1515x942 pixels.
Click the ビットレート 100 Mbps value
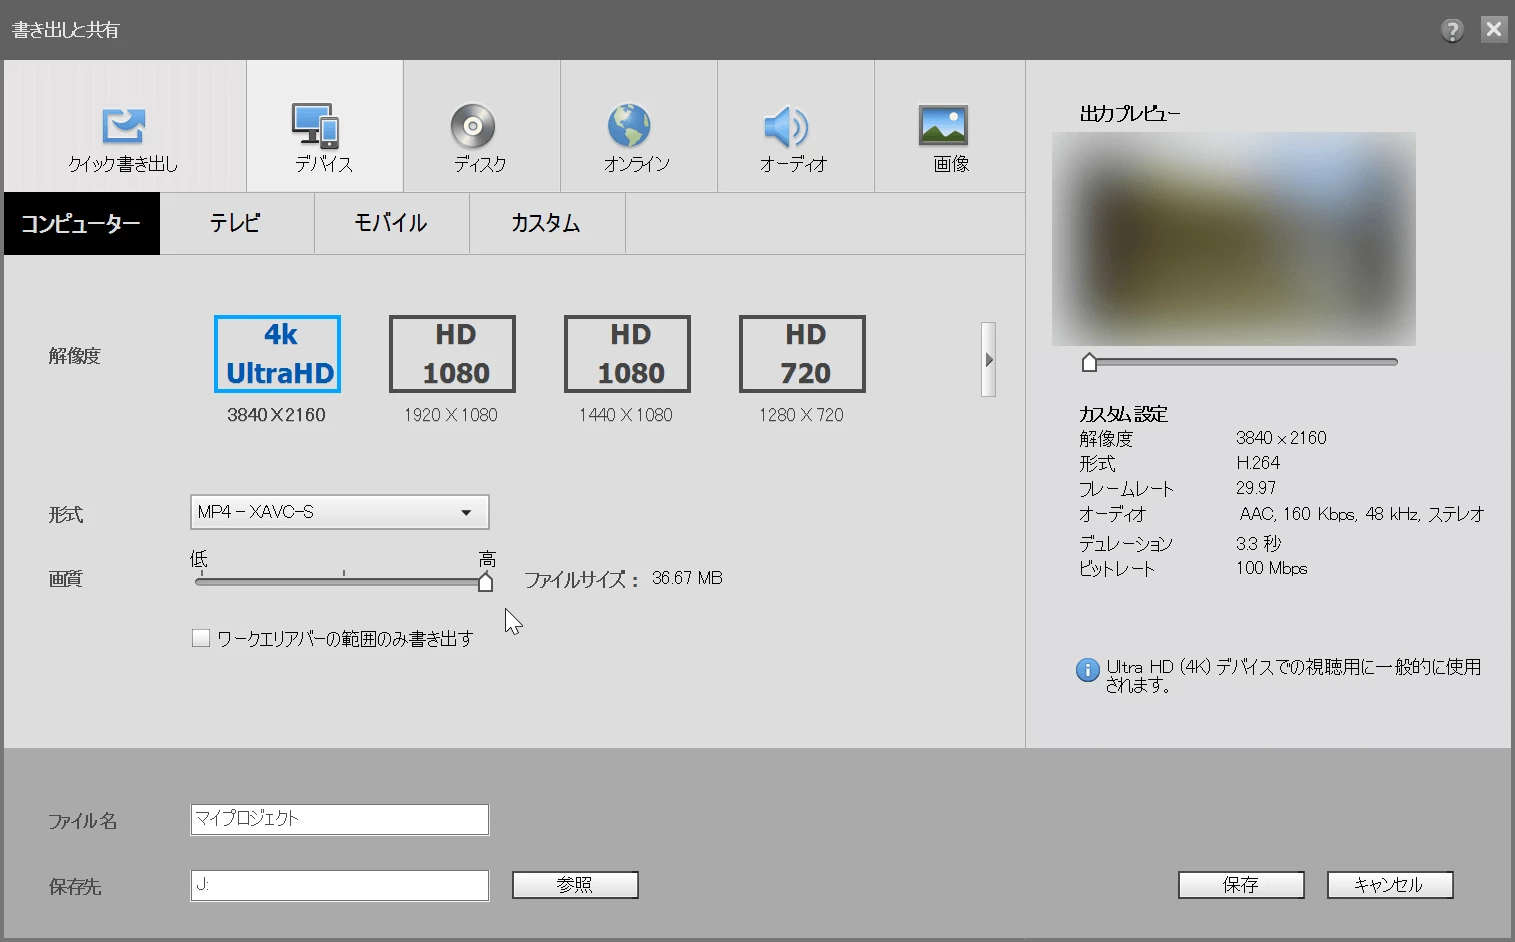[x=1272, y=568]
